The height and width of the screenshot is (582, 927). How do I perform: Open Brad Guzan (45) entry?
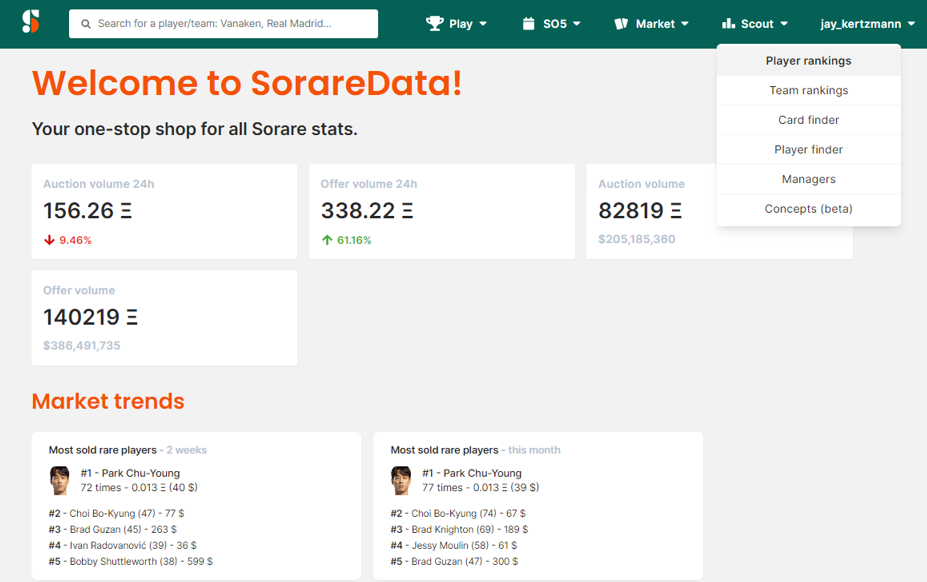(x=112, y=529)
